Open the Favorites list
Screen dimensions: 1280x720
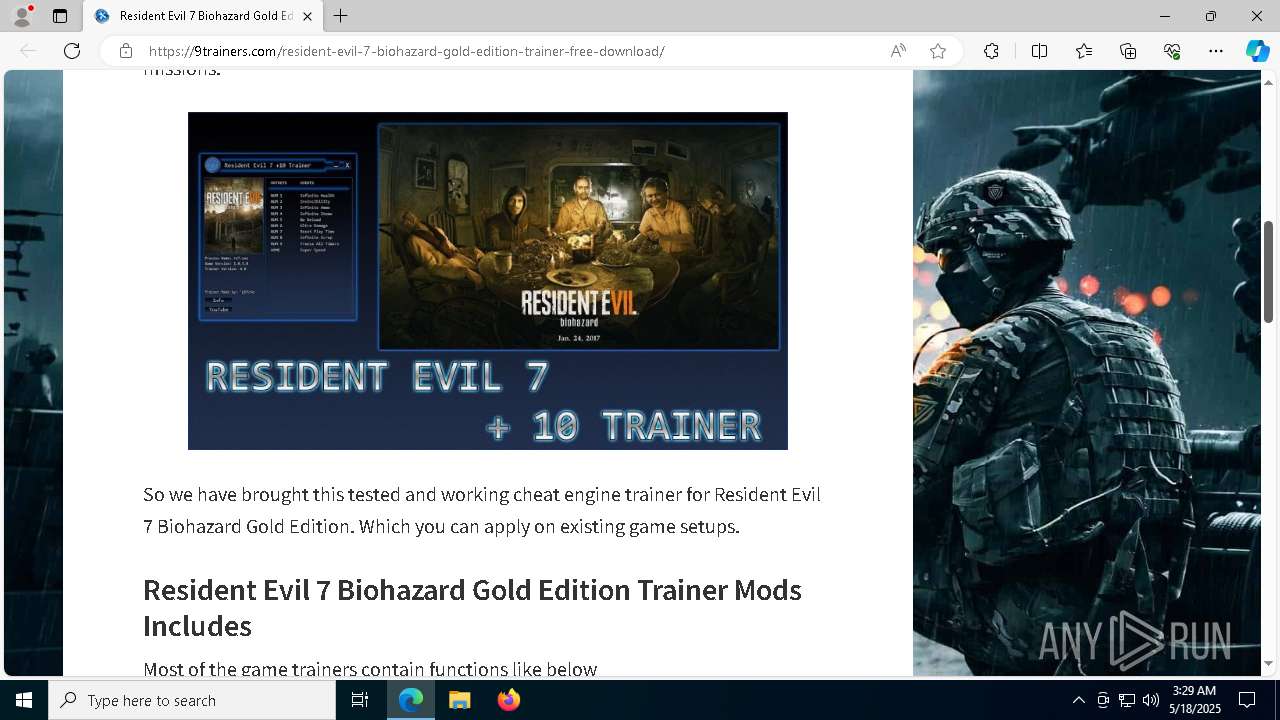point(1084,51)
